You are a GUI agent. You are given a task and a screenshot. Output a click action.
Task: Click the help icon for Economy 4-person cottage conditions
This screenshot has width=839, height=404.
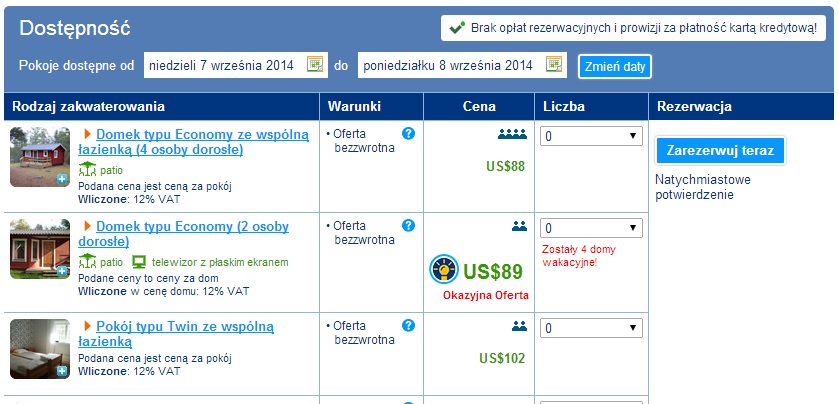tap(408, 134)
